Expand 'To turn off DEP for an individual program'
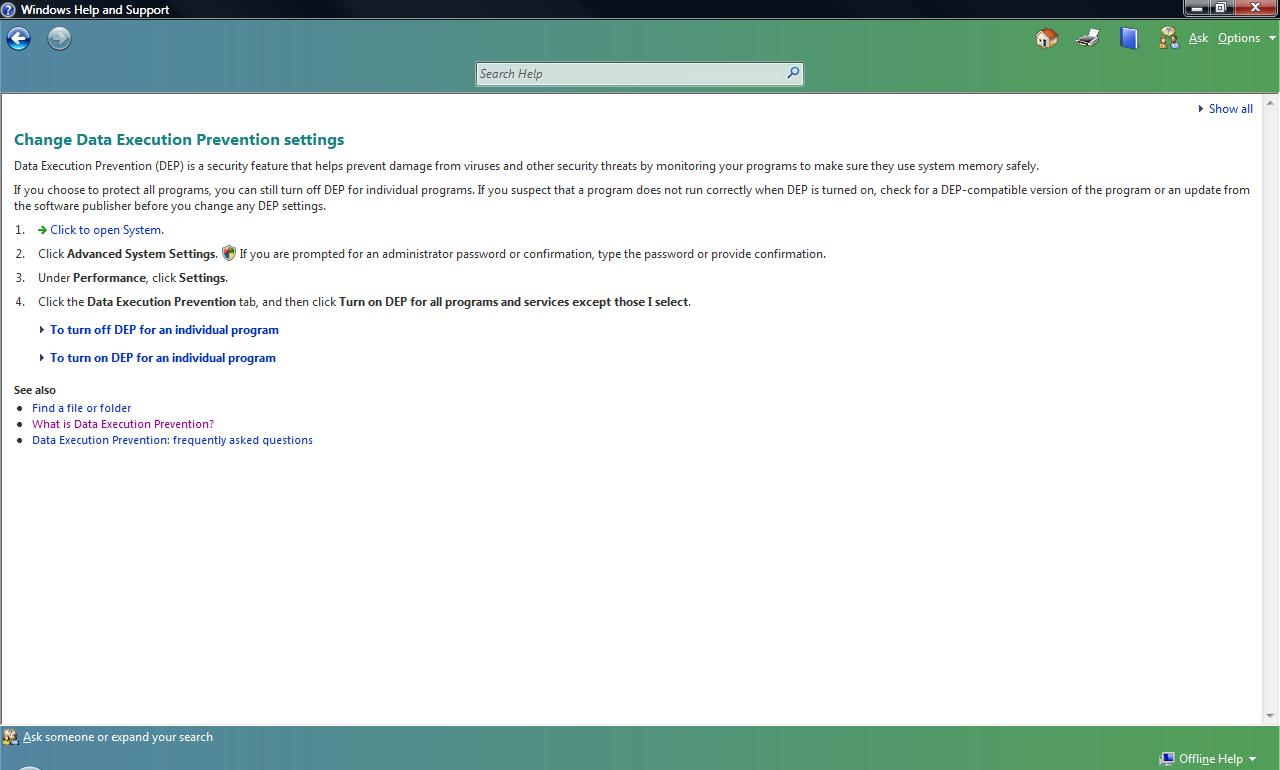Viewport: 1280px width, 770px height. click(164, 330)
